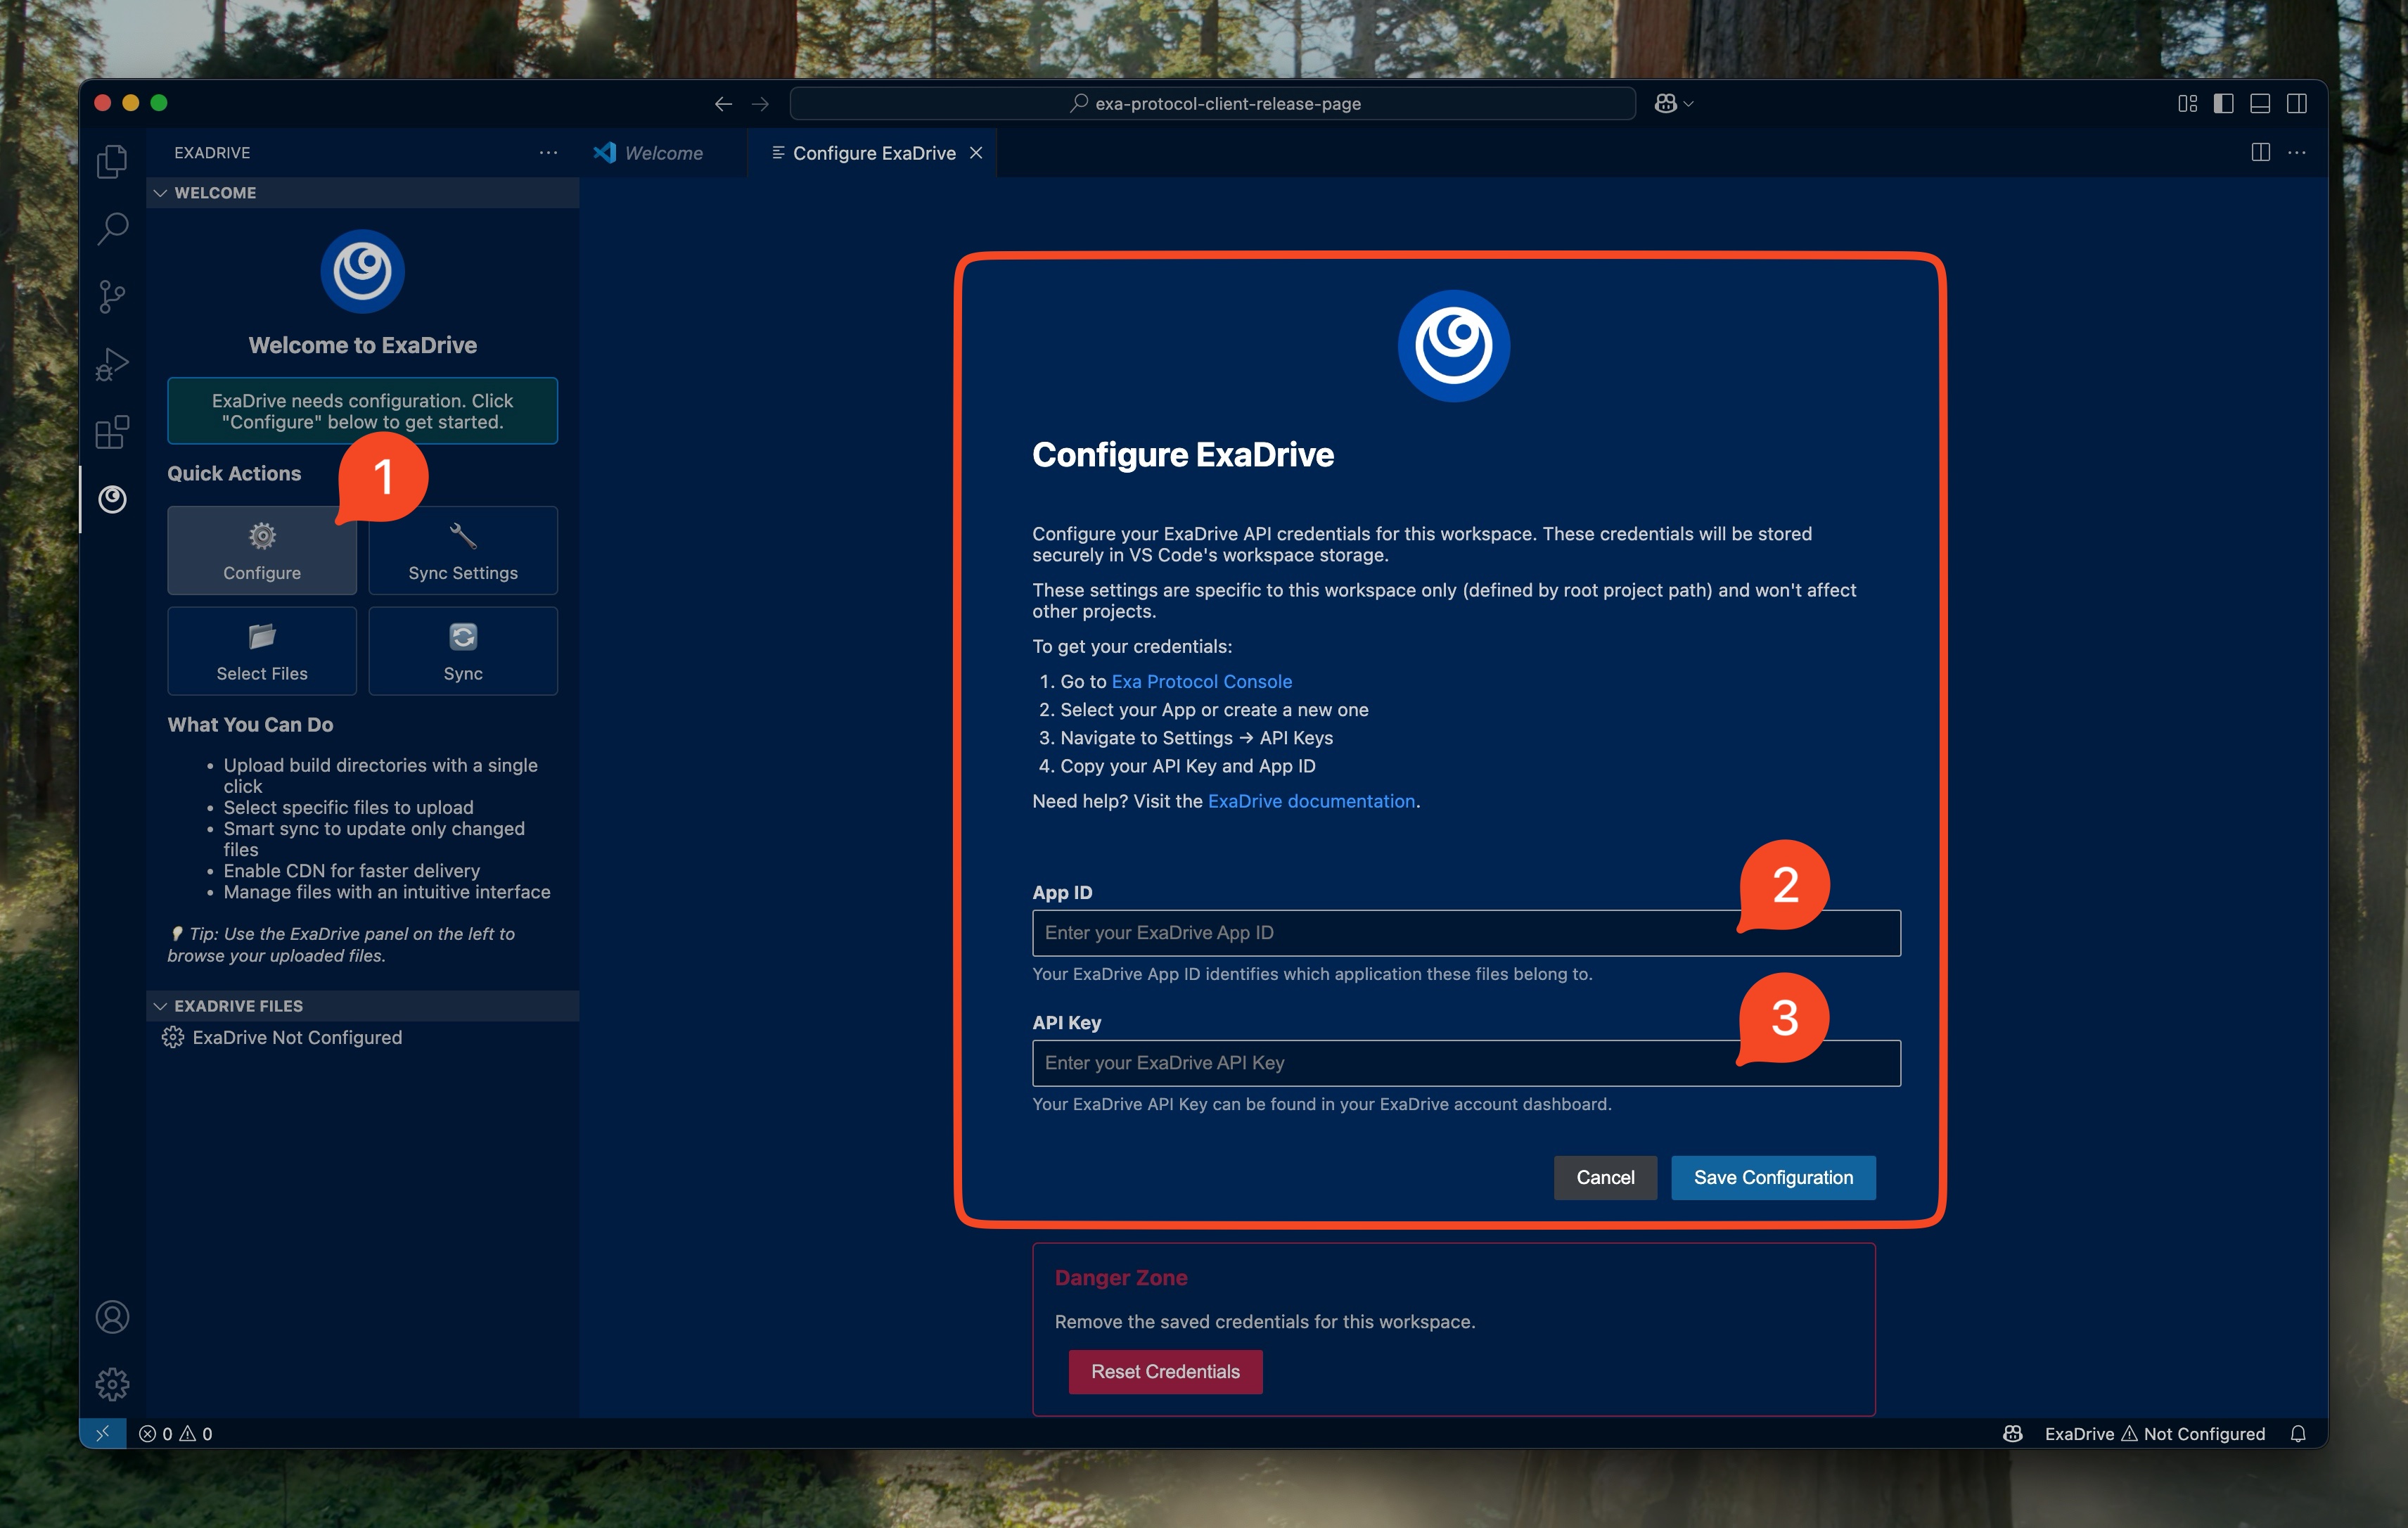The height and width of the screenshot is (1528, 2408).
Task: Click the Select Files quick action
Action: coord(262,651)
